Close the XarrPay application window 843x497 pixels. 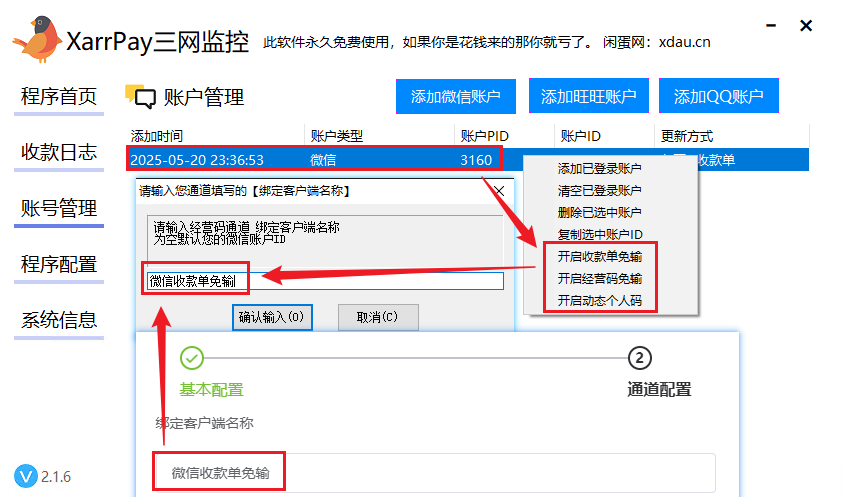(x=806, y=25)
